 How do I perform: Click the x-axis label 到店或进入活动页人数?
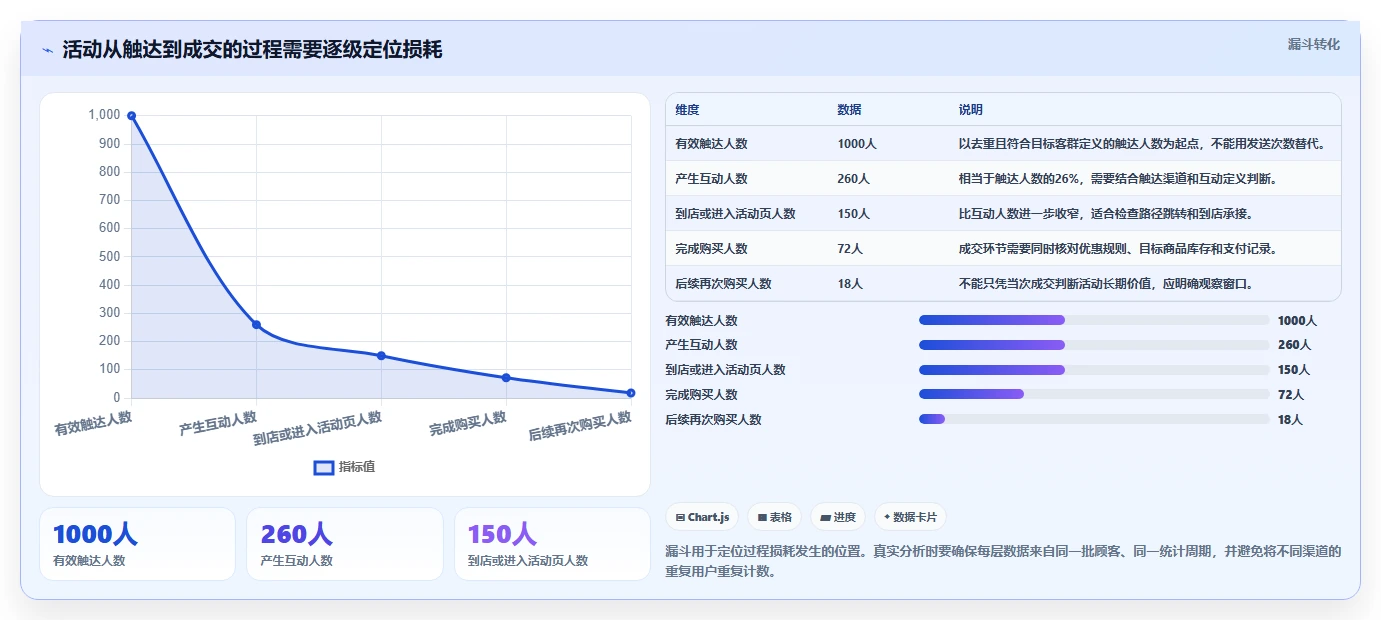317,429
